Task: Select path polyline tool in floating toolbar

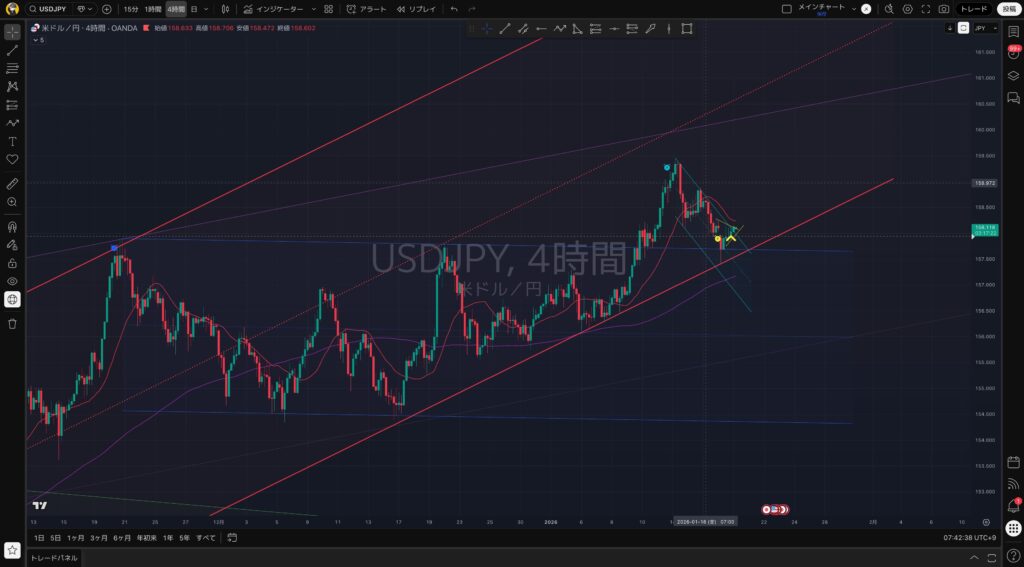Action: [x=560, y=29]
